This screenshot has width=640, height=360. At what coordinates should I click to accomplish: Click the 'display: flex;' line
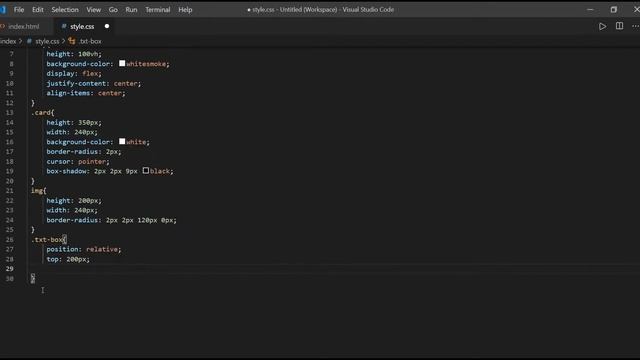pyautogui.click(x=74, y=73)
